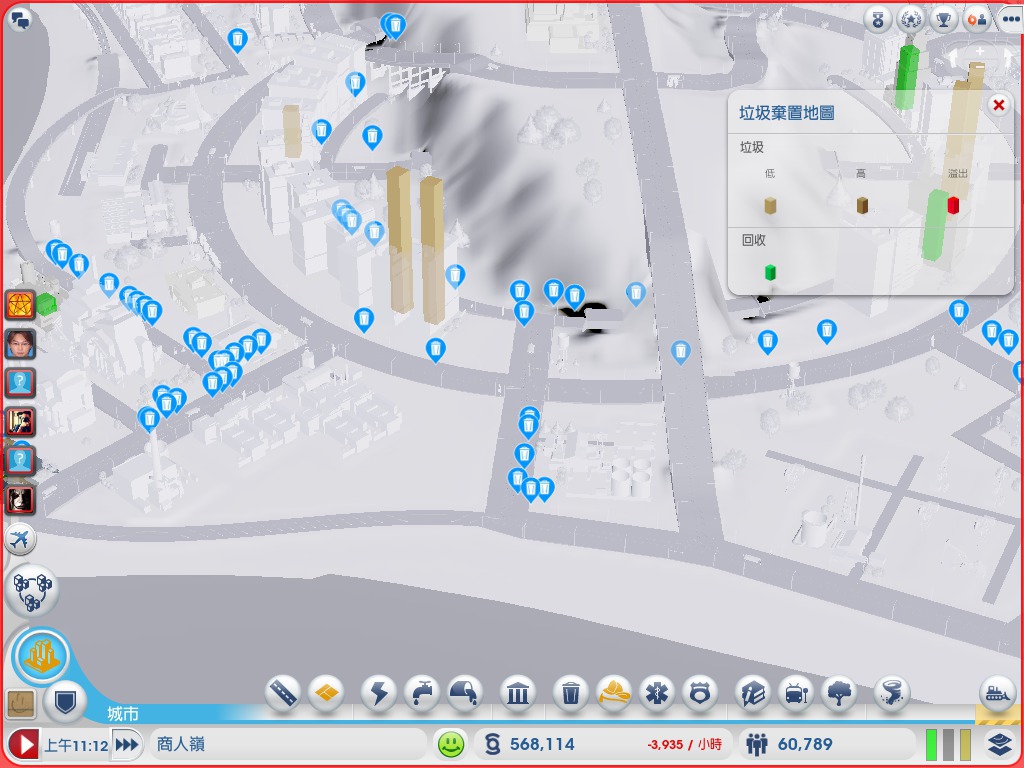Click the red overflow swatch in legend
This screenshot has height=768, width=1024.
(953, 205)
